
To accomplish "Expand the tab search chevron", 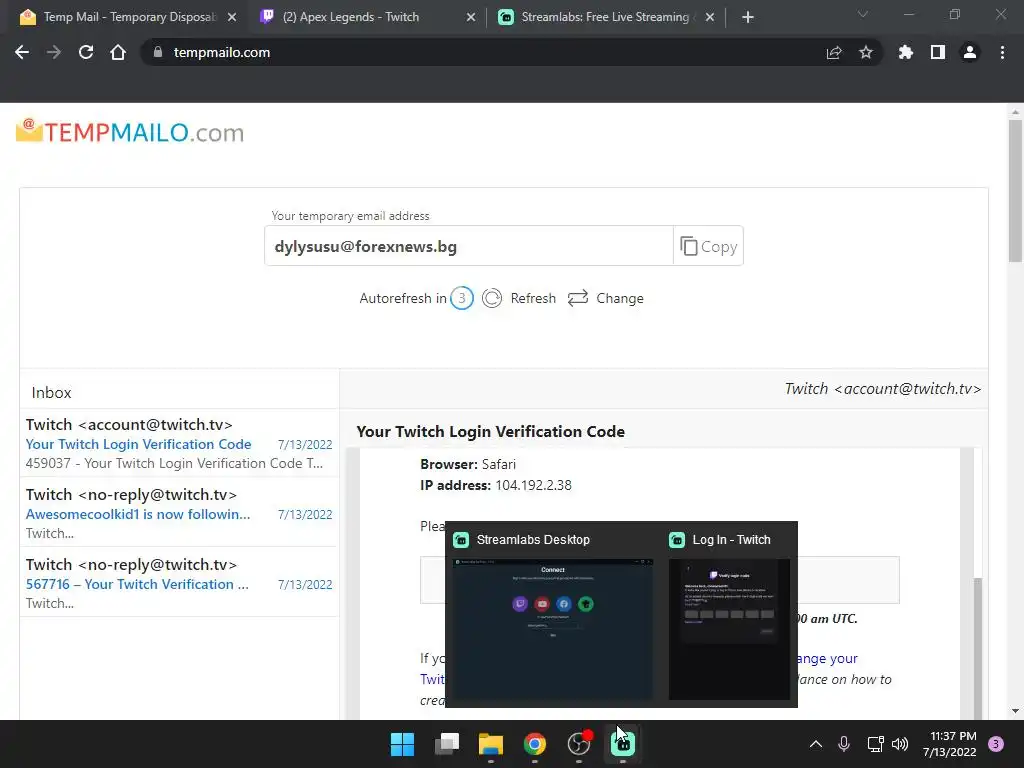I will point(863,14).
